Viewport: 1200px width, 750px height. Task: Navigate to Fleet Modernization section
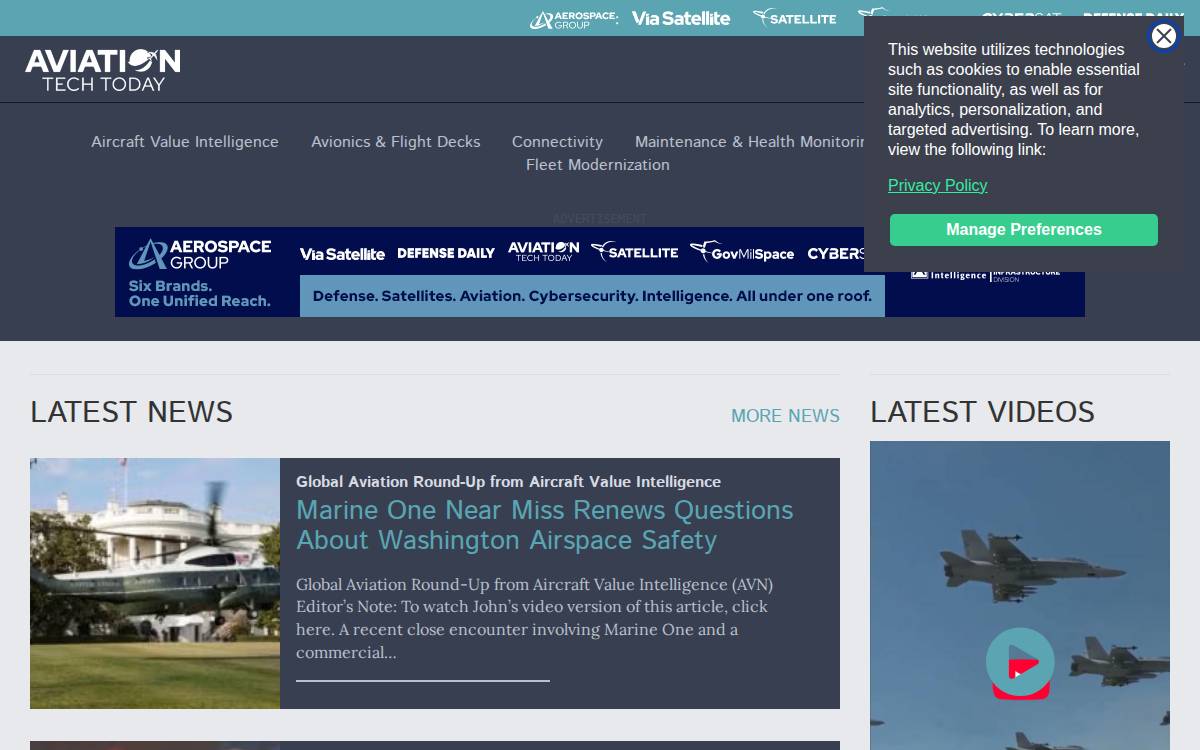(598, 165)
